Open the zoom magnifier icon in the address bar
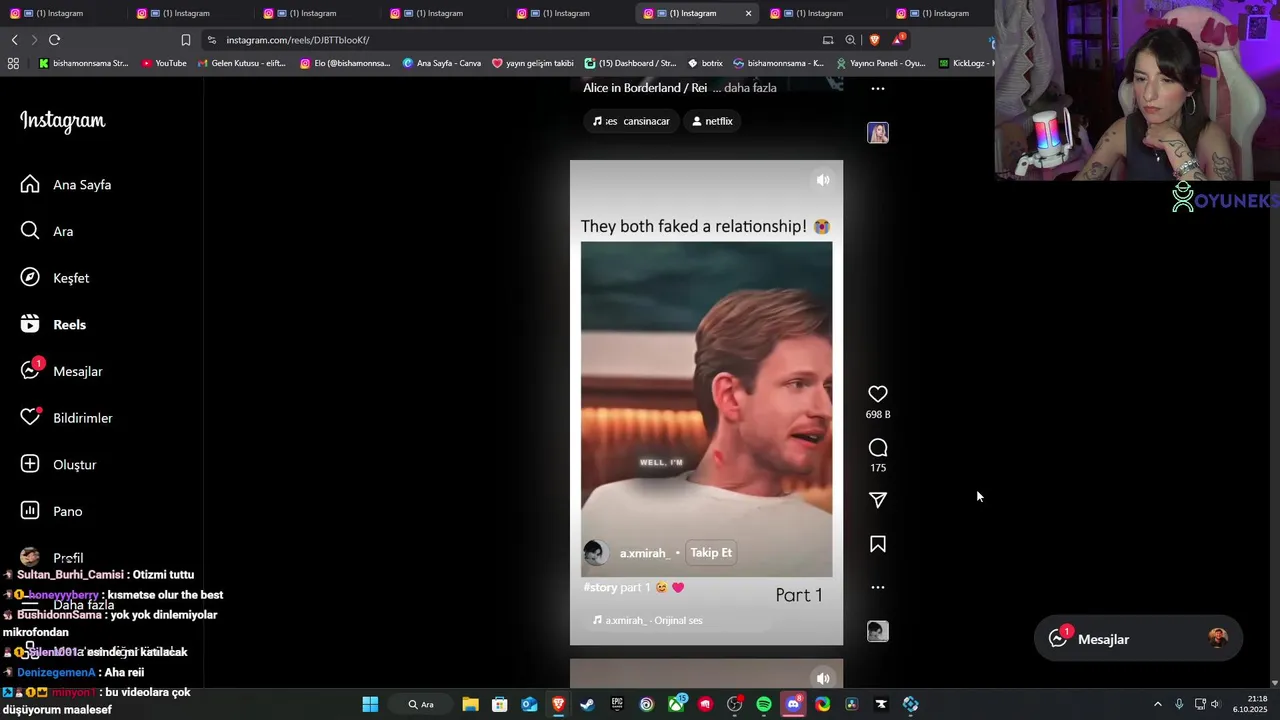The image size is (1280, 720). pyautogui.click(x=850, y=40)
